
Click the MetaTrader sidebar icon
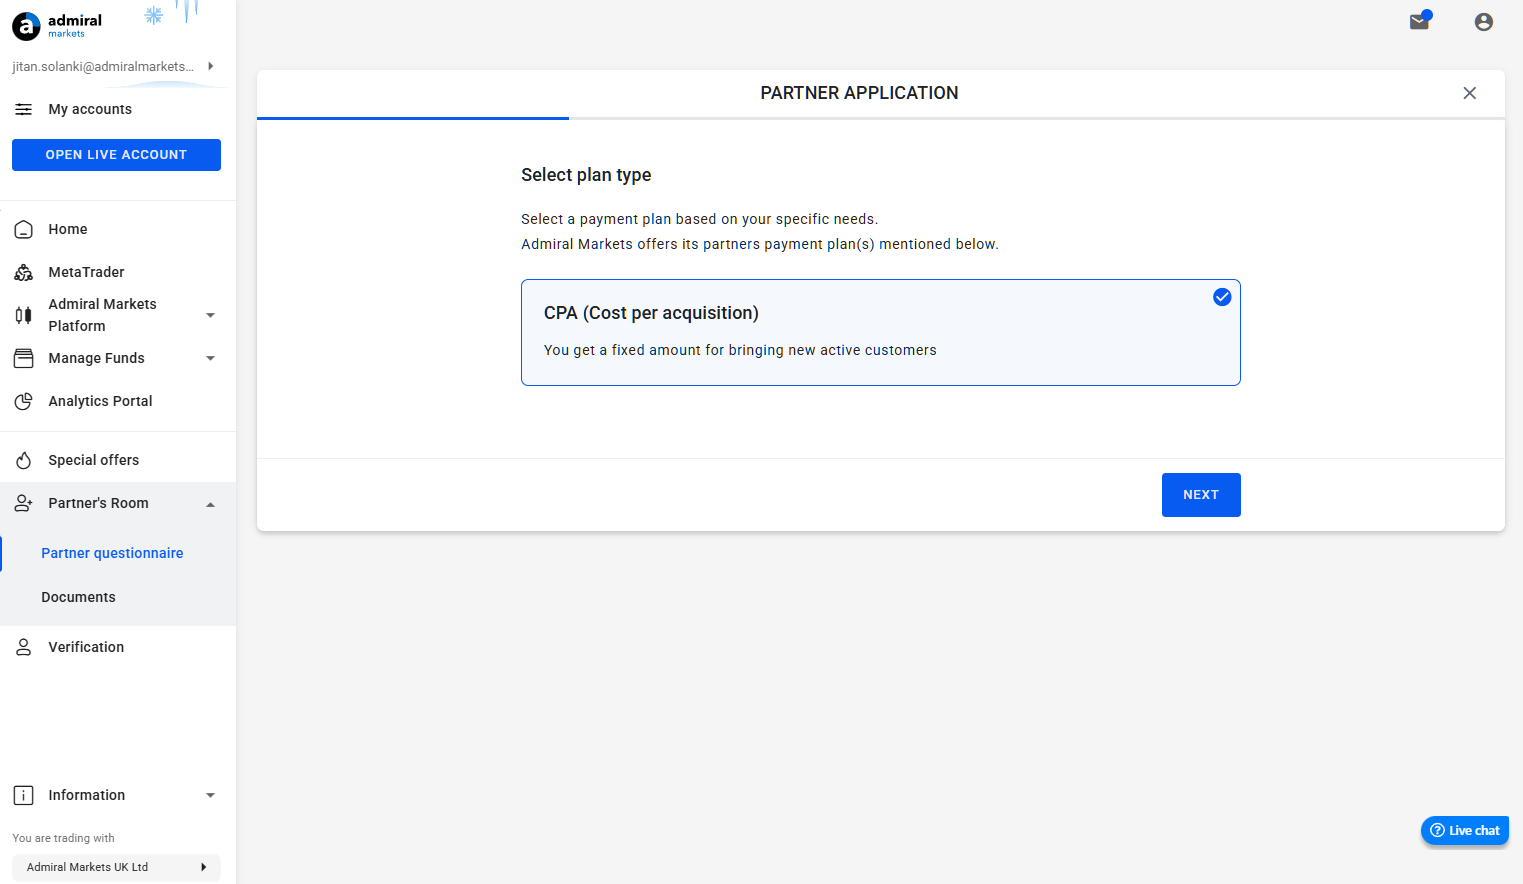click(x=24, y=272)
